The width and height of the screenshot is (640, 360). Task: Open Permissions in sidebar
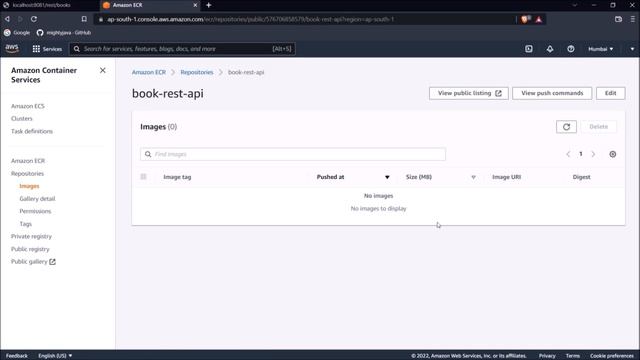point(35,211)
